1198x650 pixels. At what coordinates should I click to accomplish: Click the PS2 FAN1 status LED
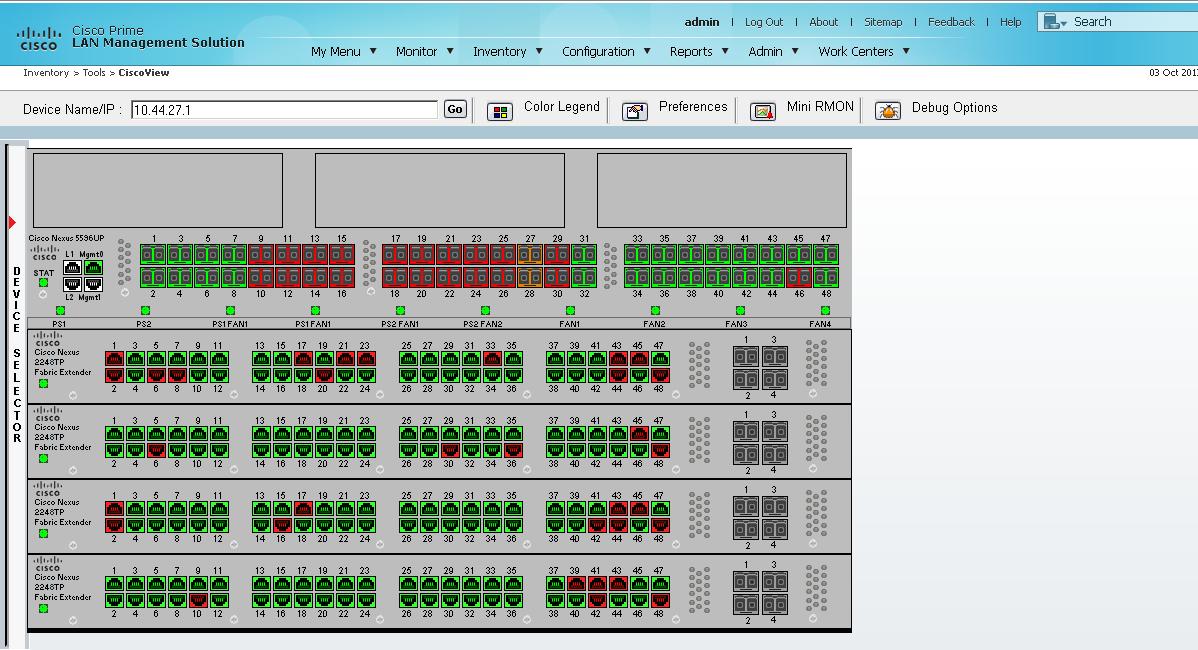click(x=400, y=310)
